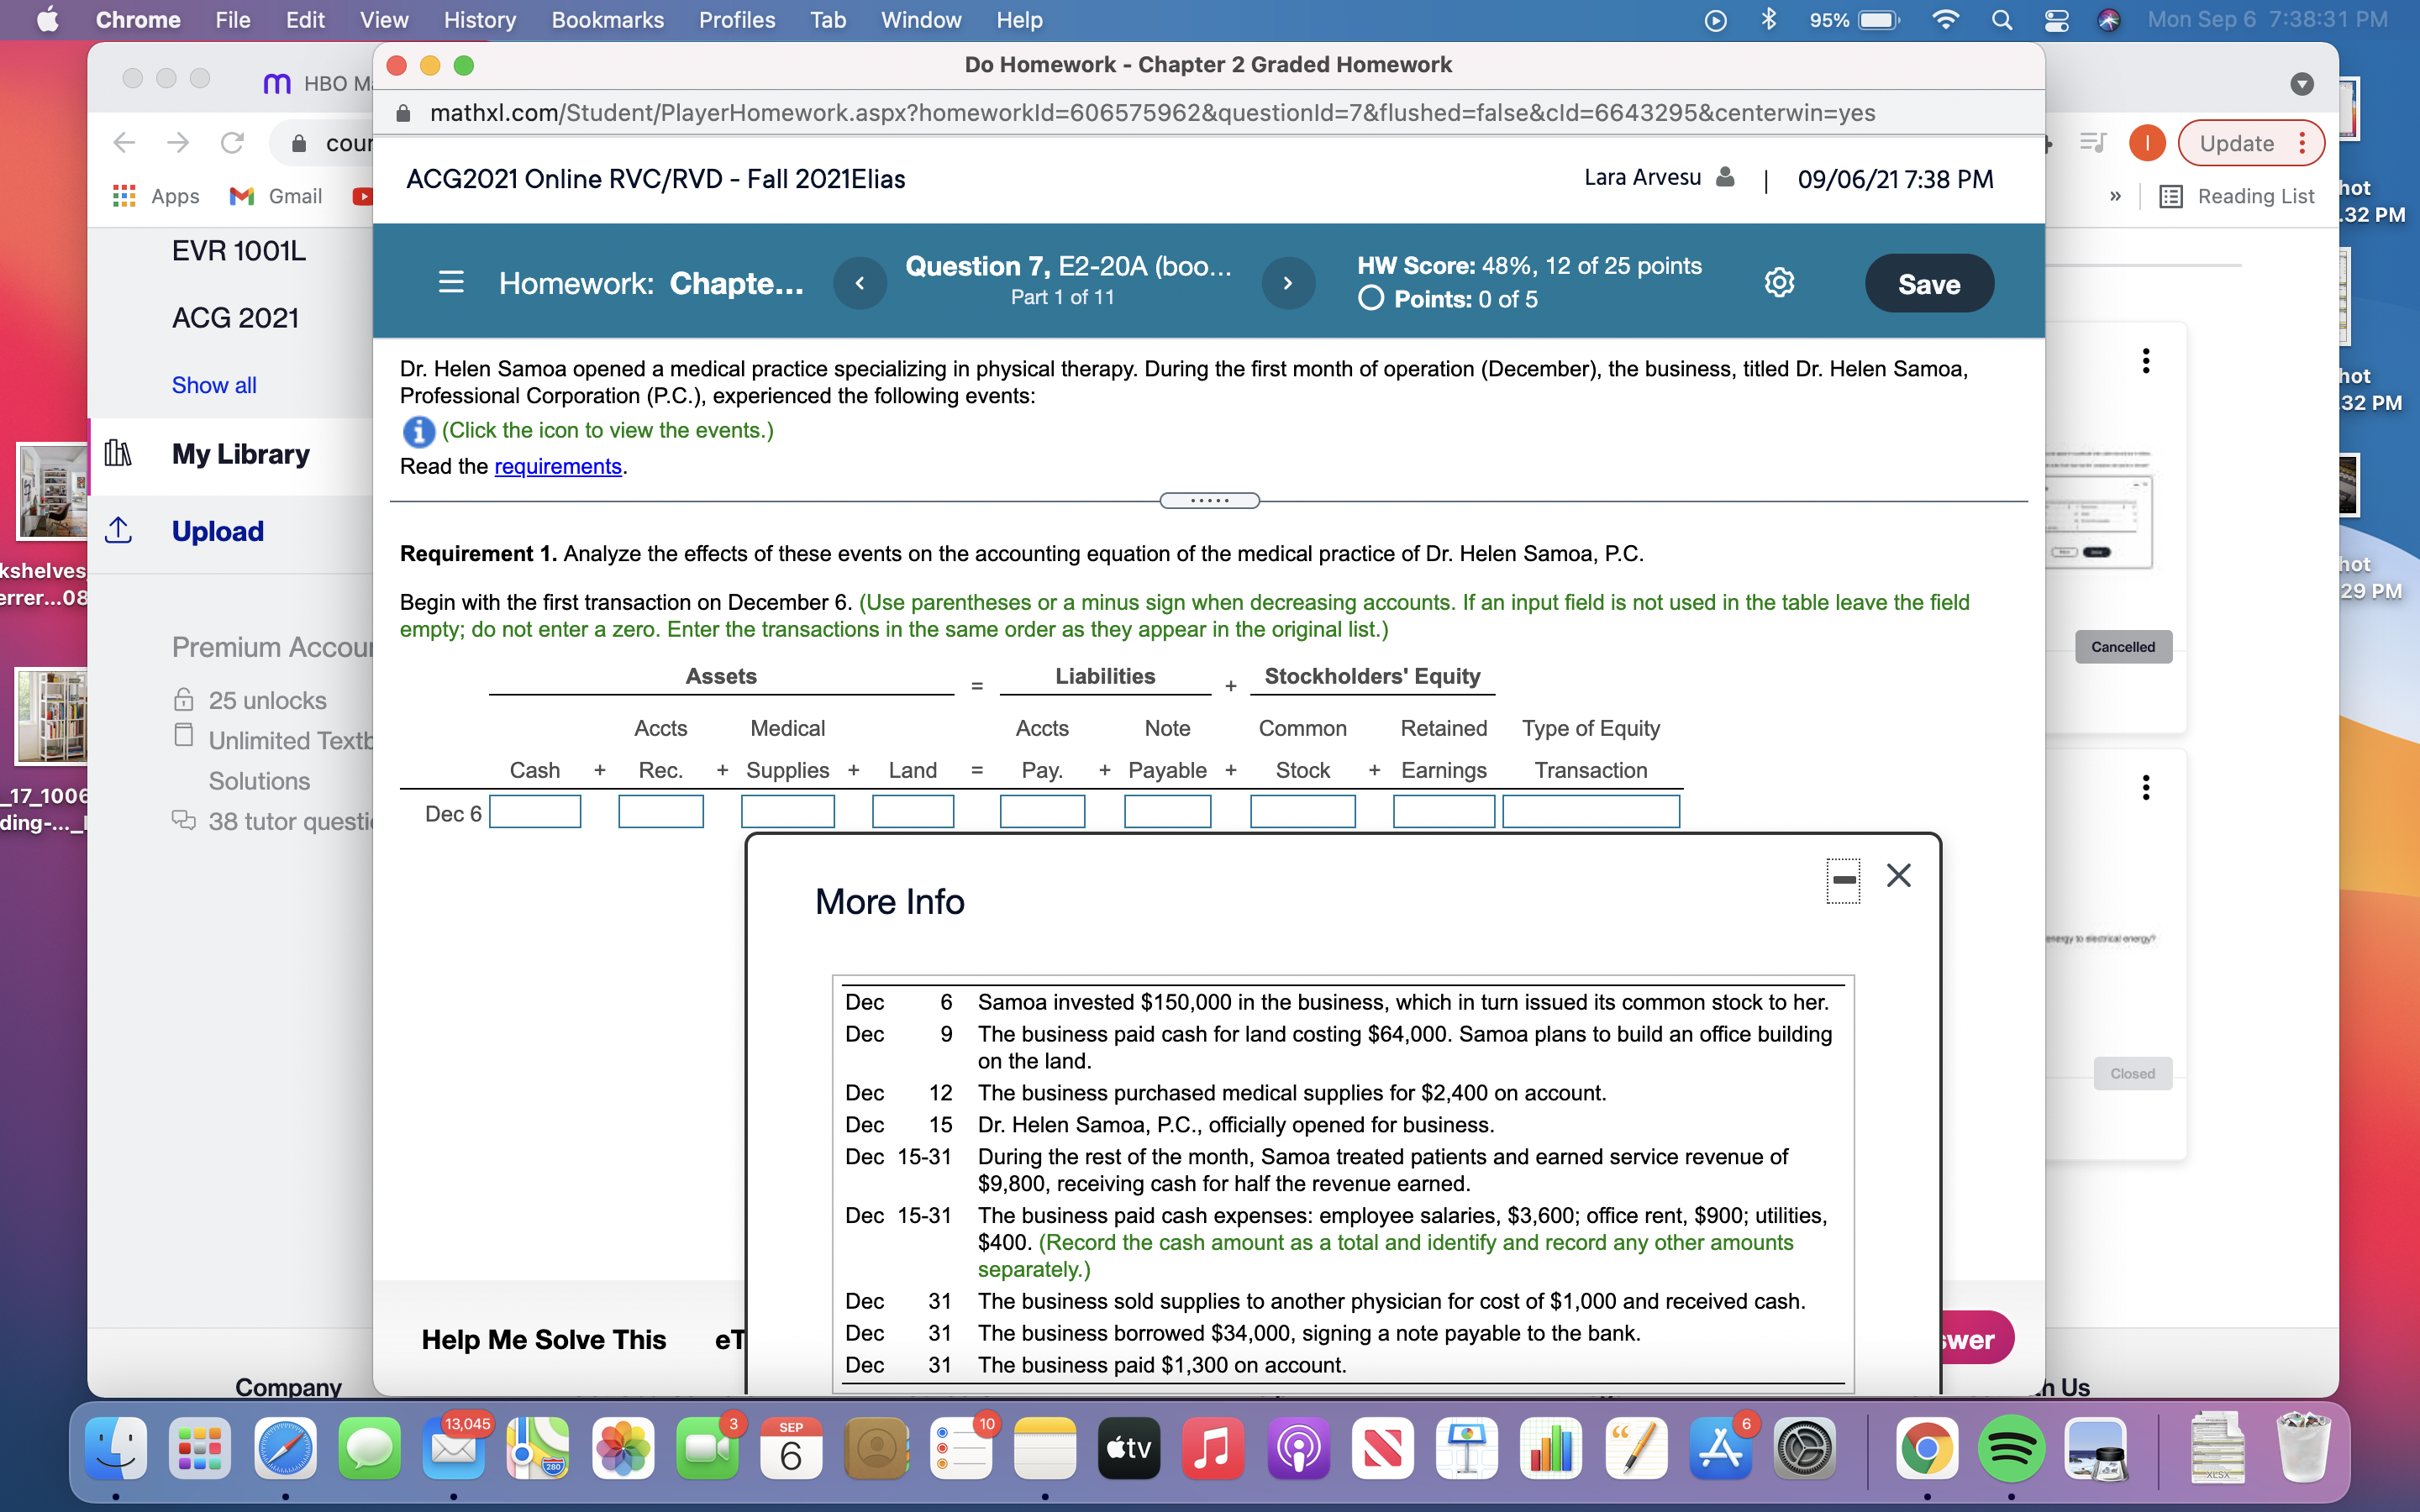This screenshot has height=1512, width=2420.
Task: Click the requirements link
Action: coord(558,466)
